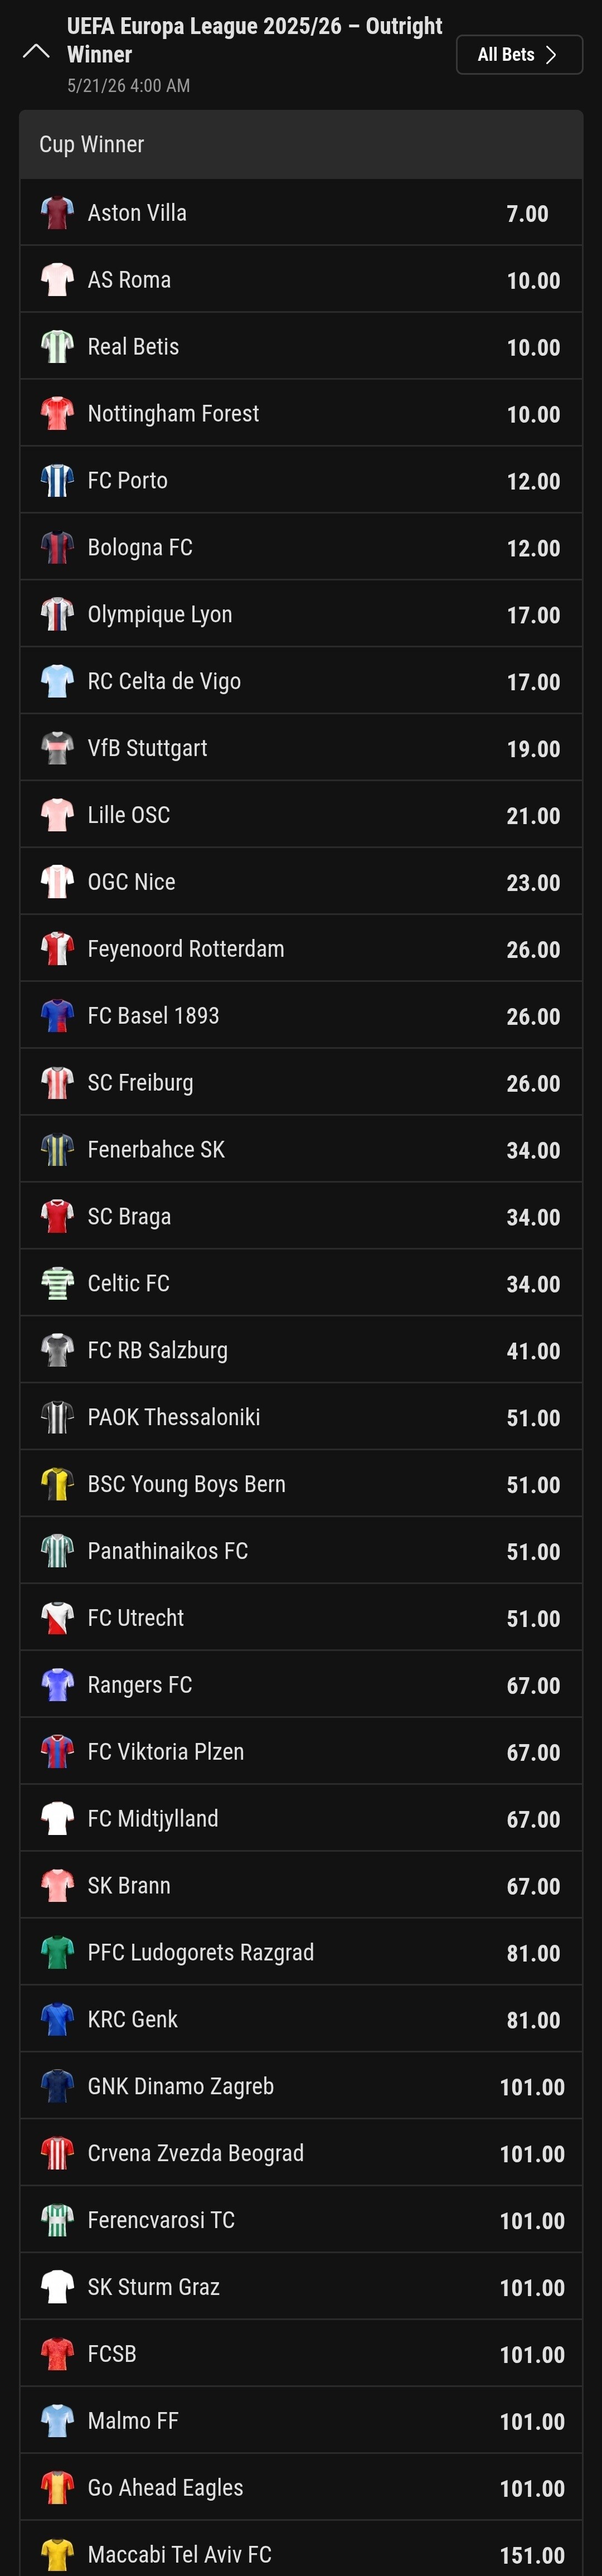Click the Cup Winner market header
The image size is (602, 2576).
point(301,144)
